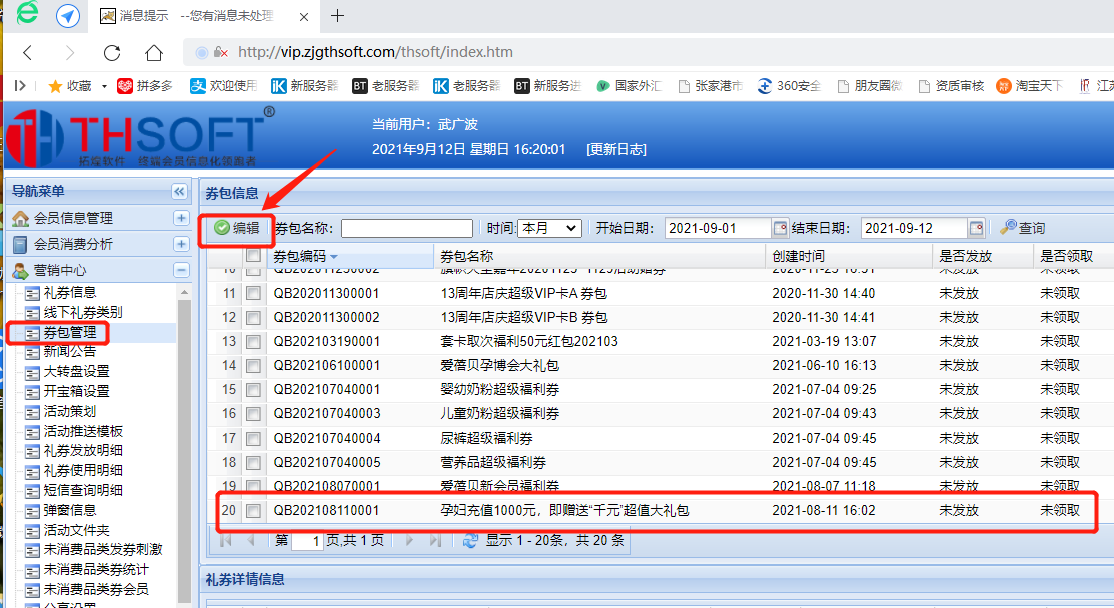1114x608 pixels.
Task: Check the row 11 checkbox QB202011300001
Action: 253,293
